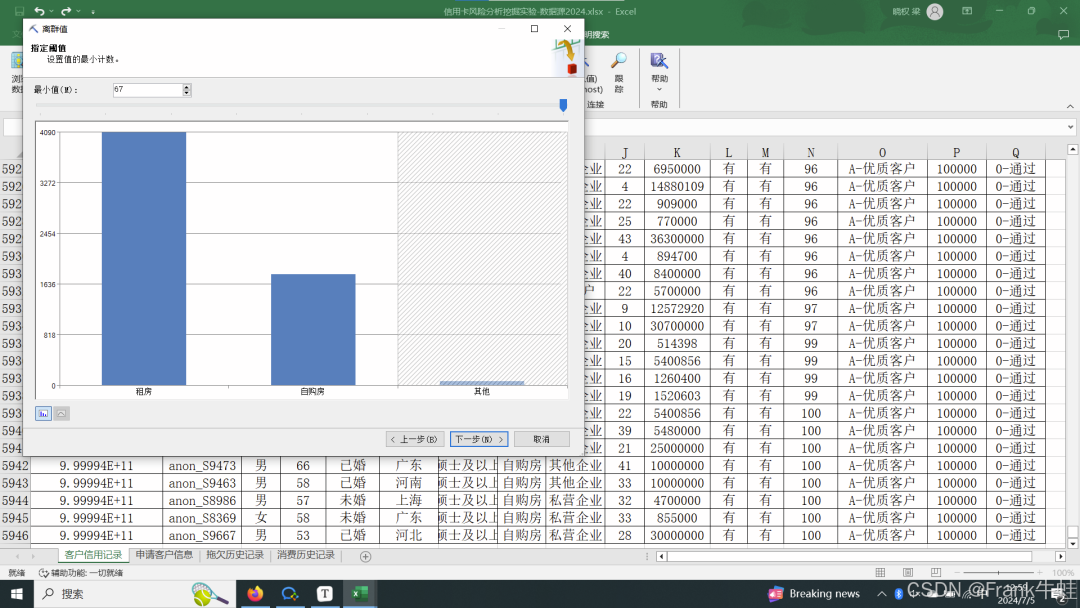Click cell with value 14880109
Viewport: 1080px width, 608px height.
click(677, 187)
